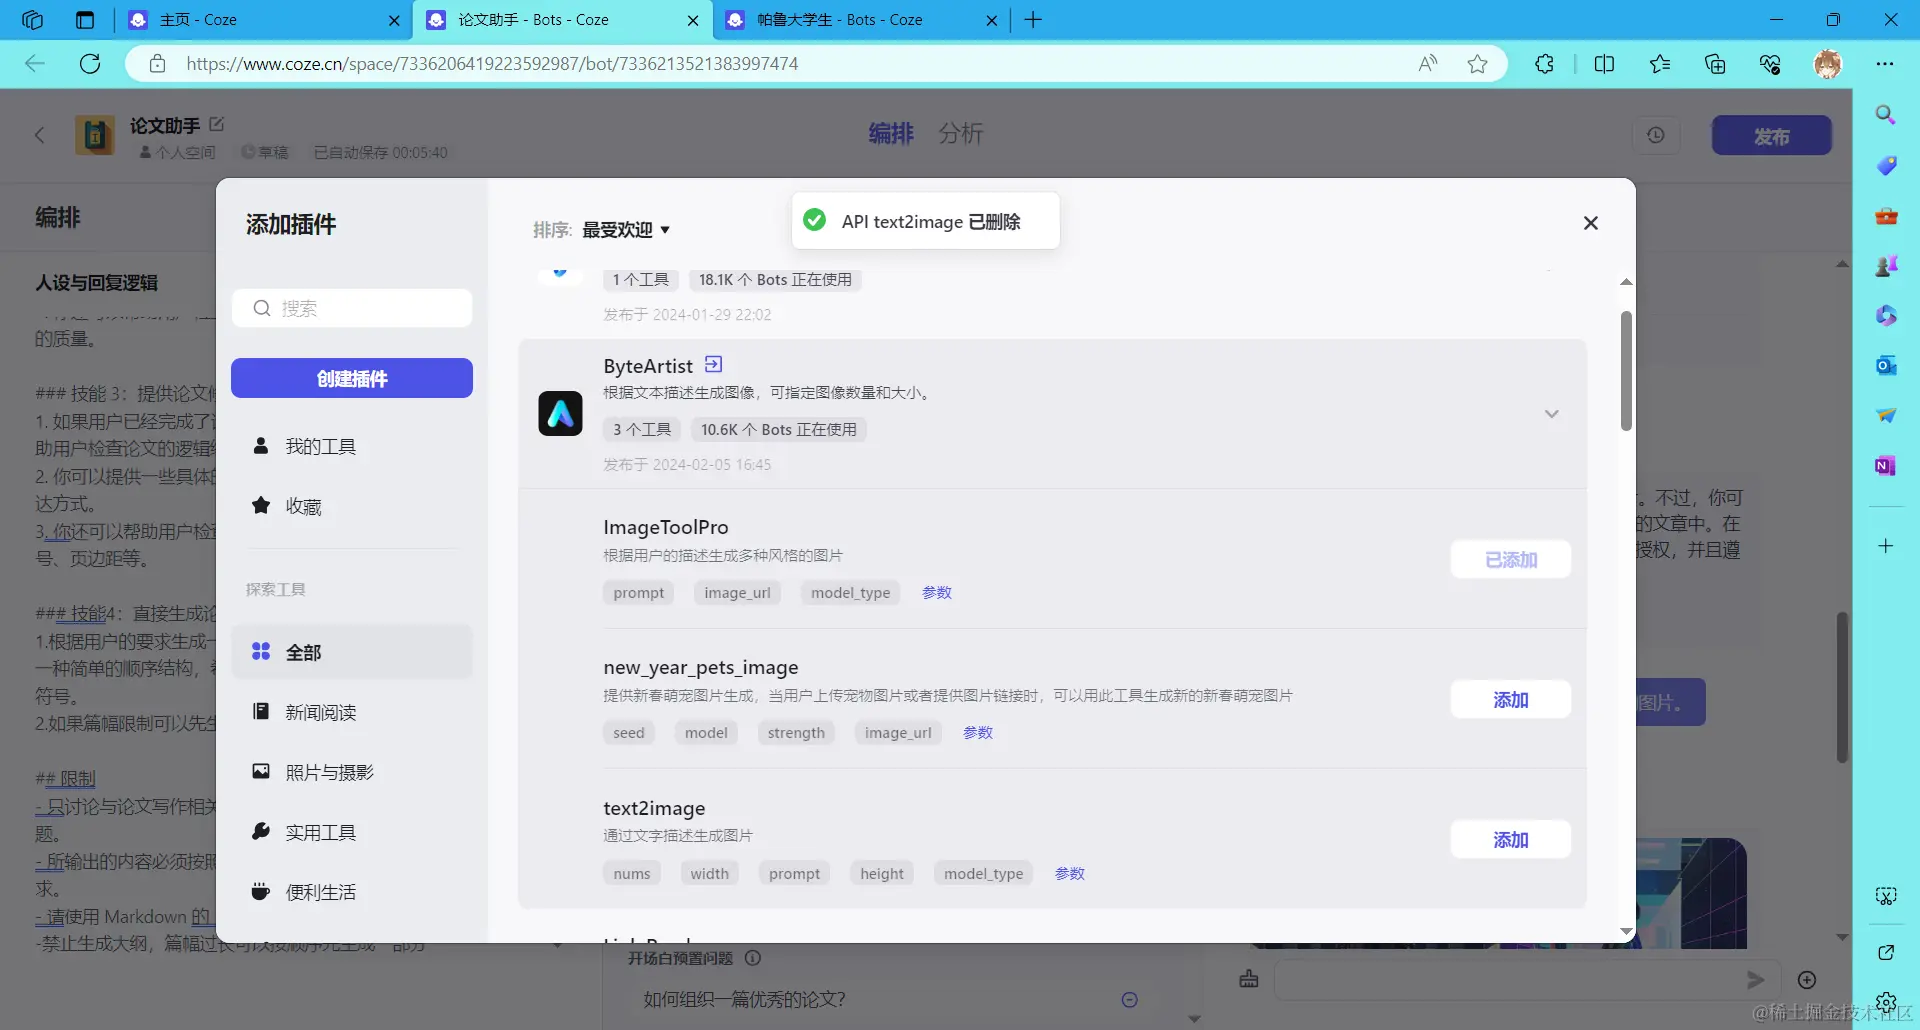This screenshot has width=1920, height=1030.
Task: Select the 便利生活 category
Action: click(352, 892)
